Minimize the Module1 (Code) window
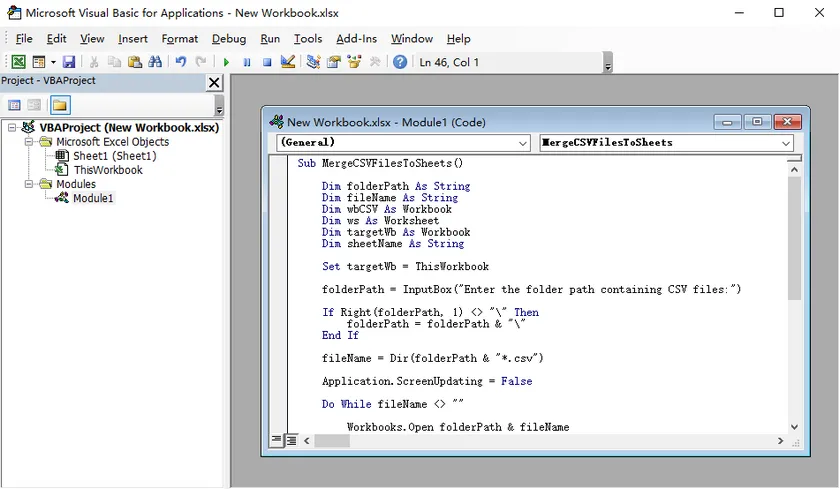This screenshot has width=840, height=489. click(x=727, y=122)
